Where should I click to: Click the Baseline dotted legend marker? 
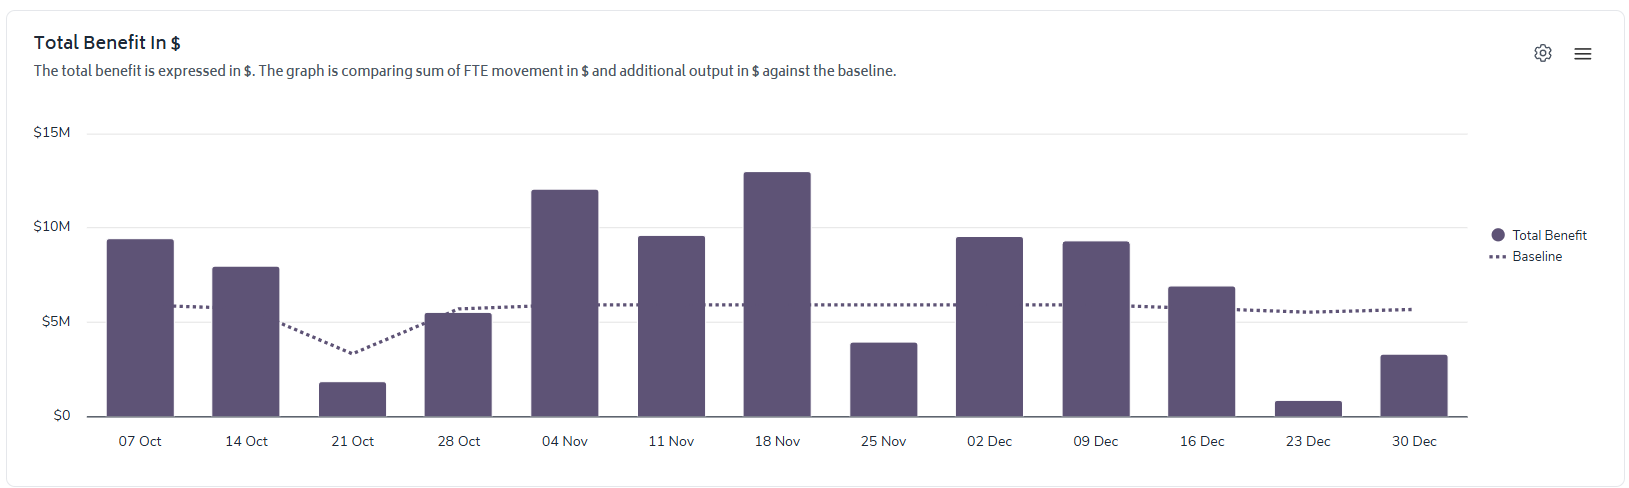pyautogui.click(x=1497, y=257)
